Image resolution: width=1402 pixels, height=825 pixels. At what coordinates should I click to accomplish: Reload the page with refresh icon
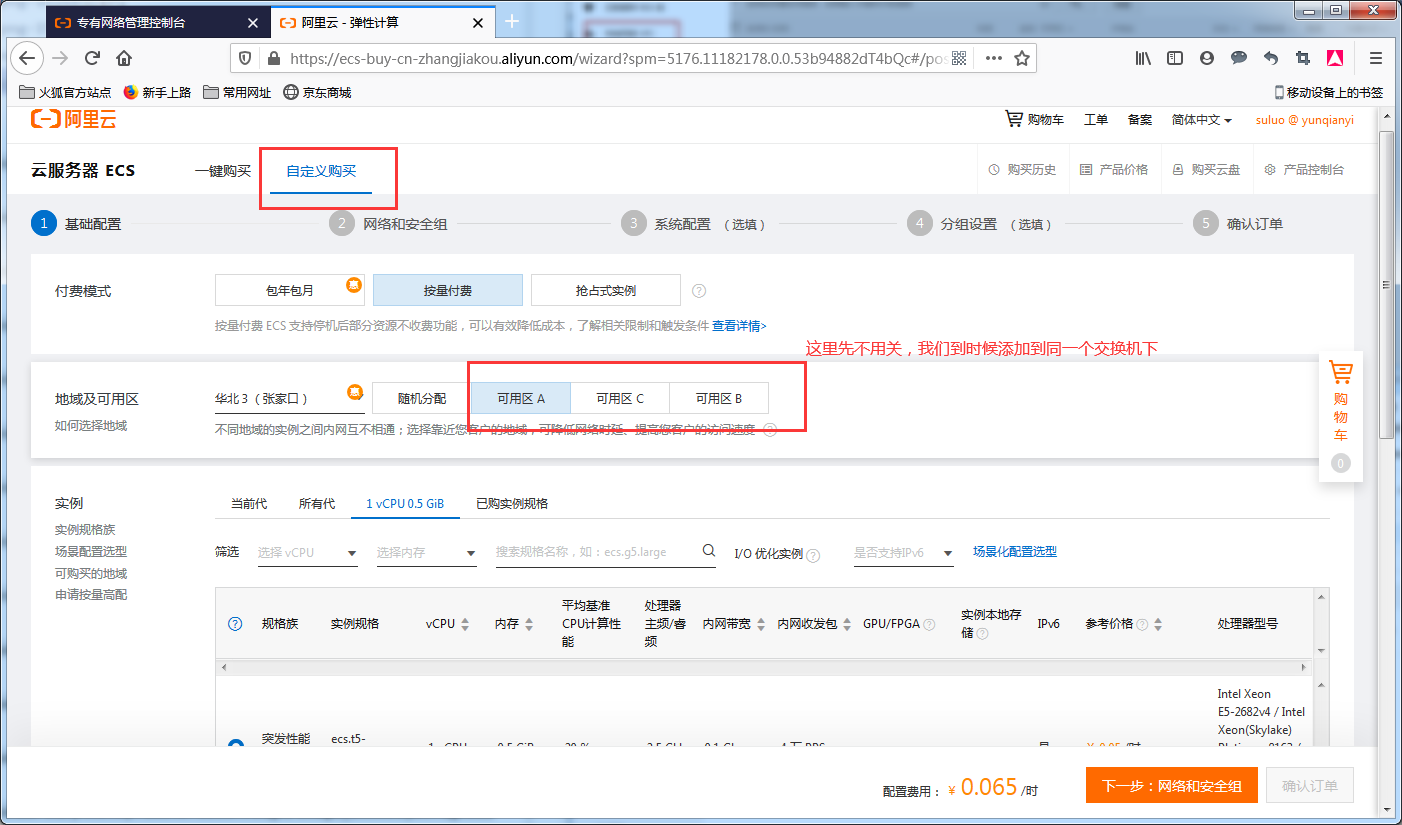pyautogui.click(x=92, y=58)
